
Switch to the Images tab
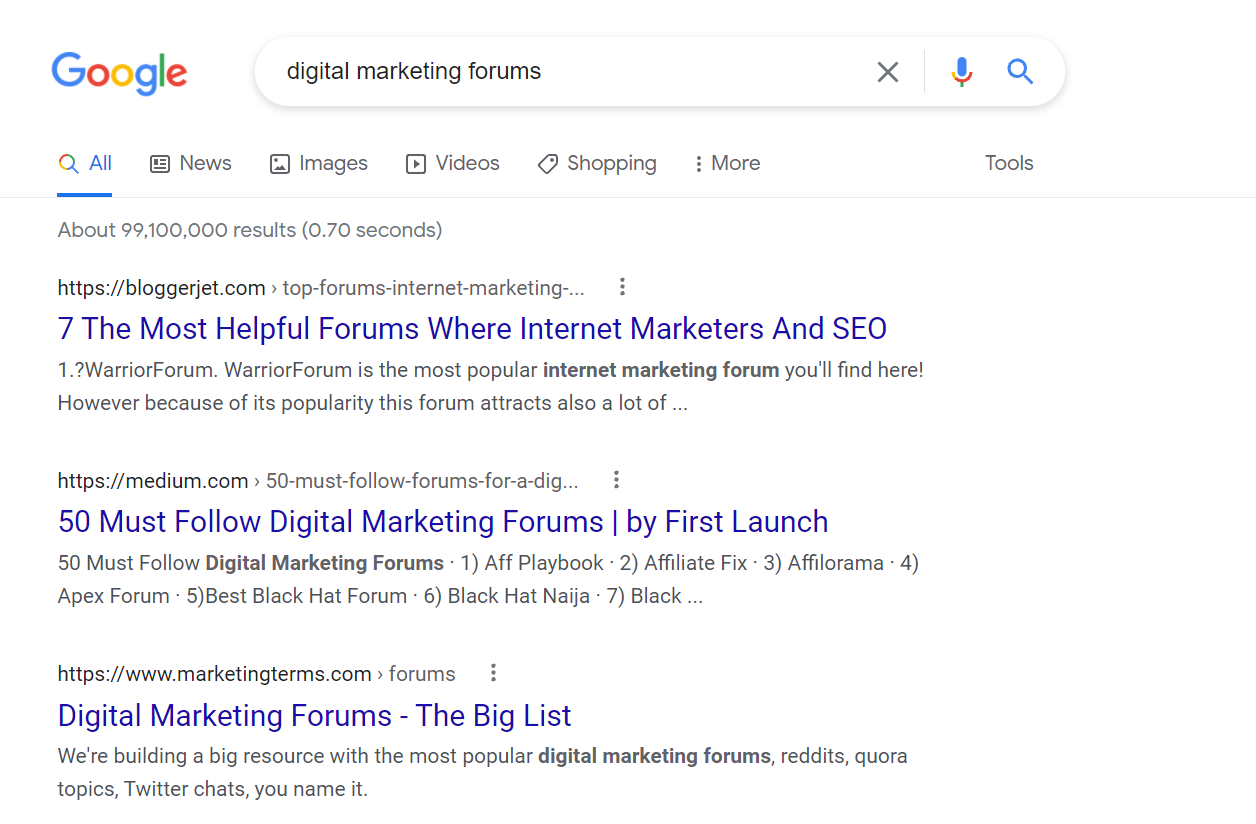(319, 164)
